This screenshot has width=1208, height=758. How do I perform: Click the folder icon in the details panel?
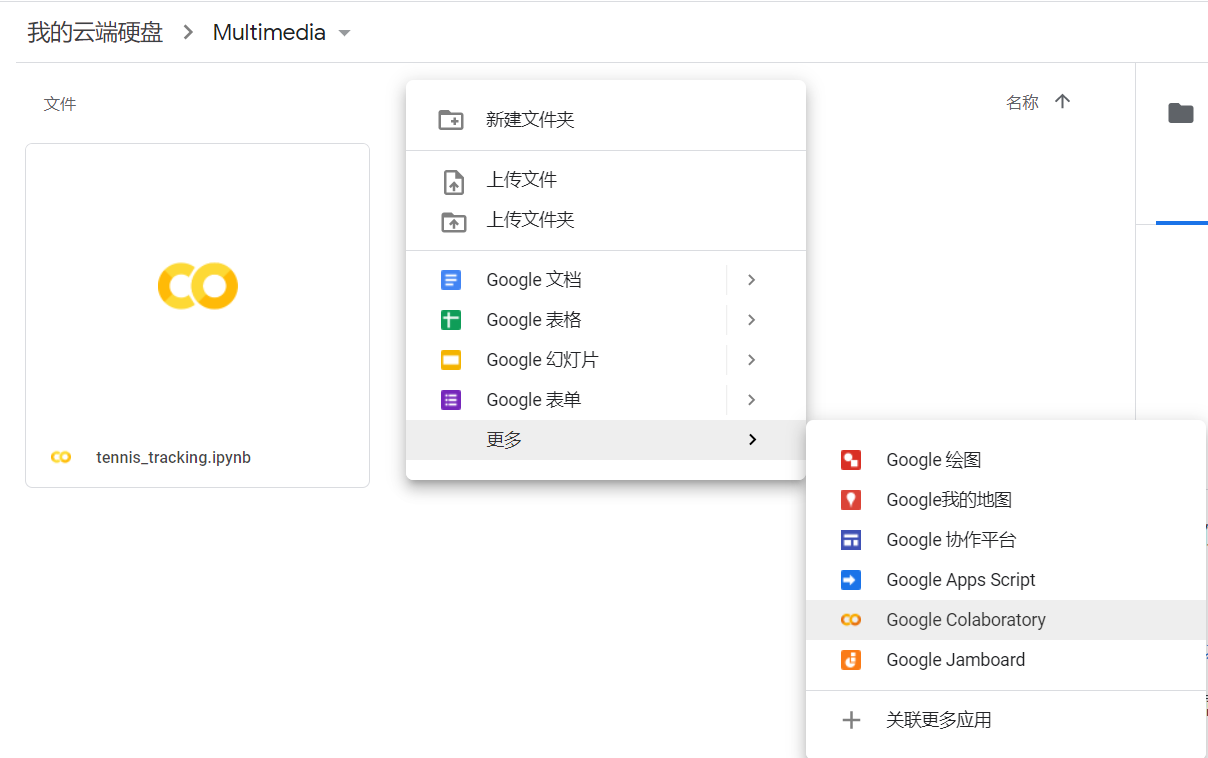coord(1181,113)
